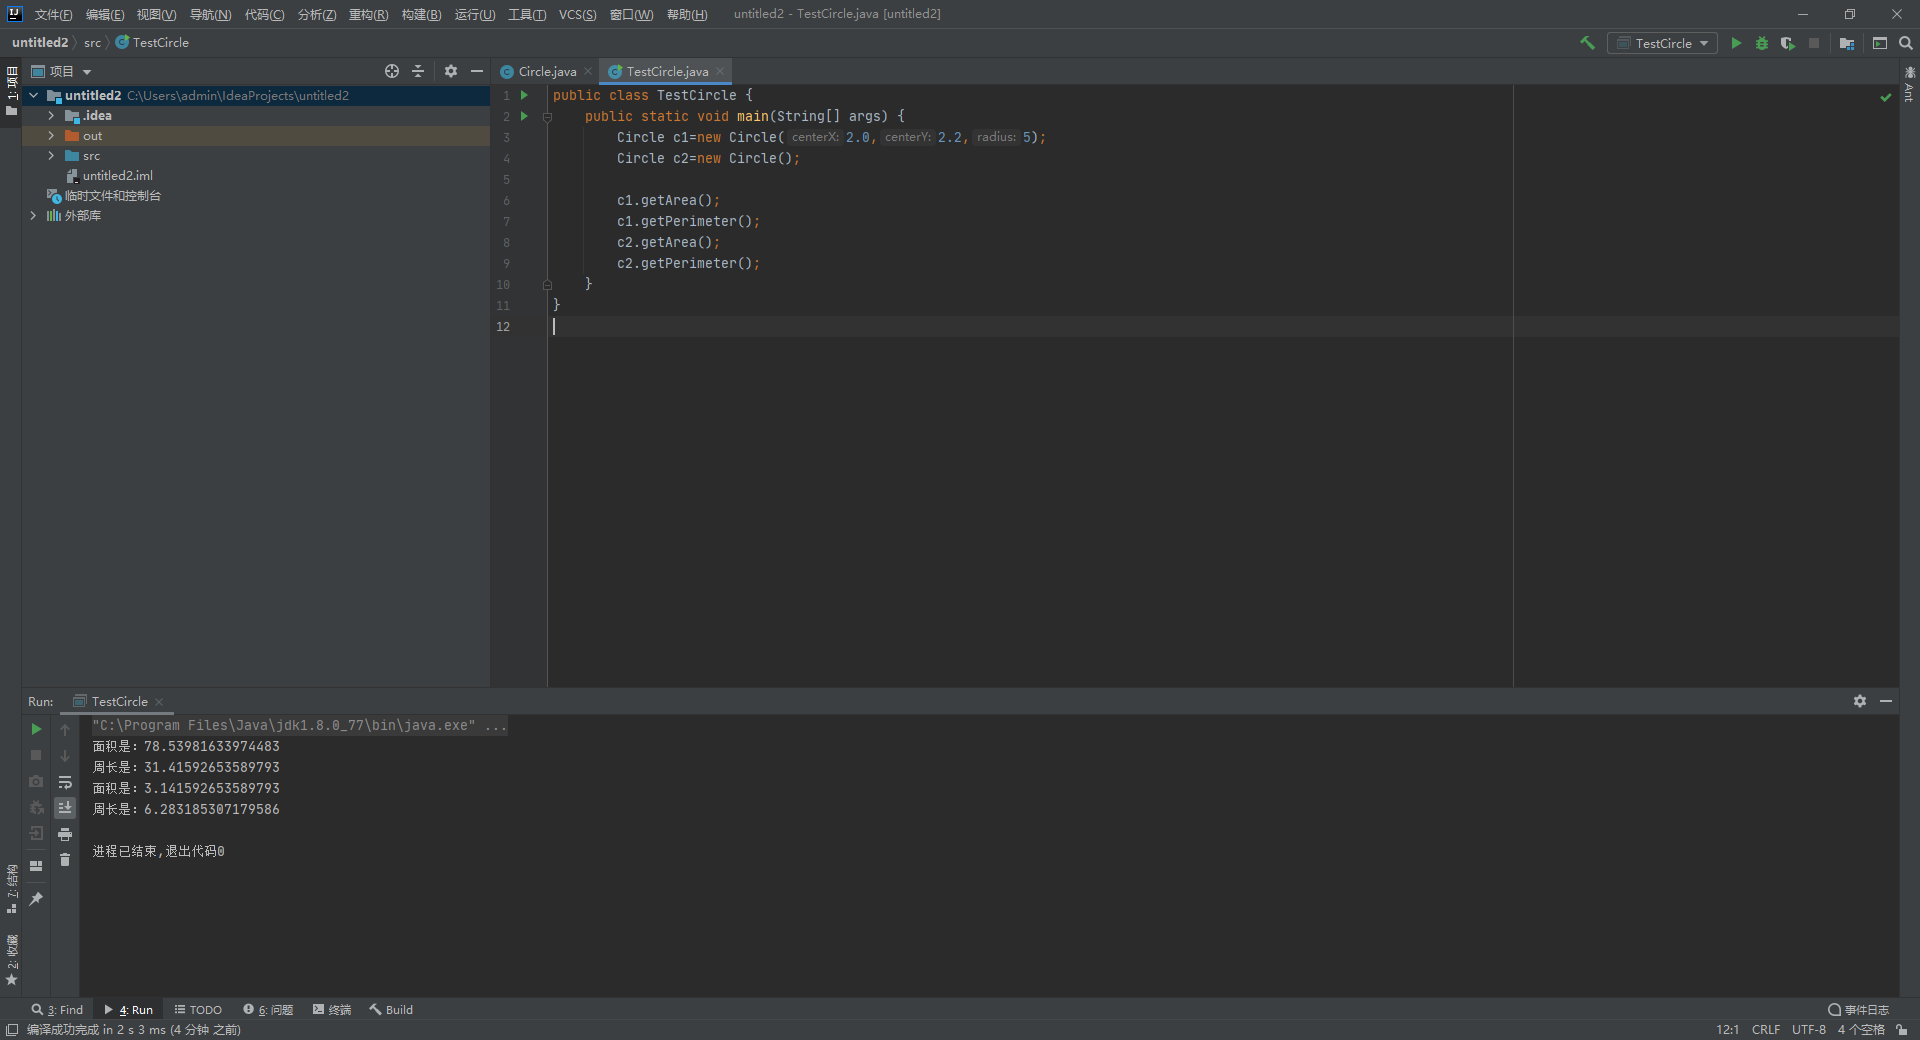
Task: Open Project Structure dialog icon
Action: pyautogui.click(x=1847, y=43)
